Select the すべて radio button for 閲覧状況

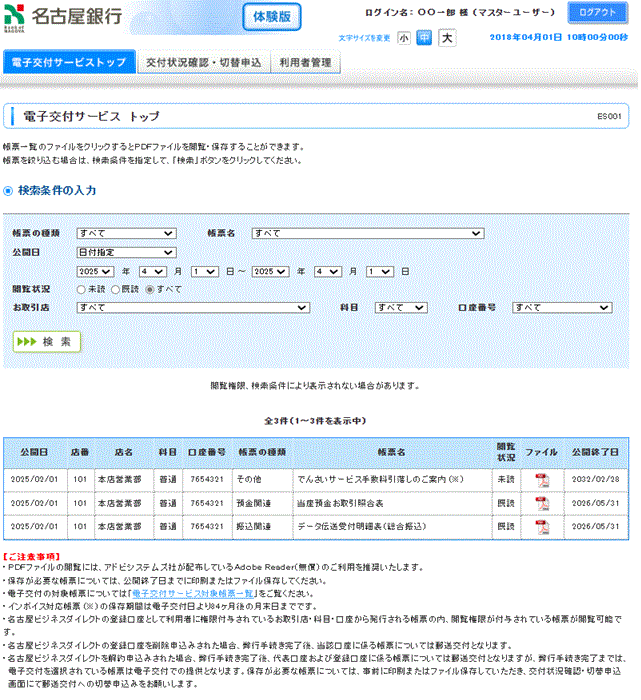click(150, 290)
